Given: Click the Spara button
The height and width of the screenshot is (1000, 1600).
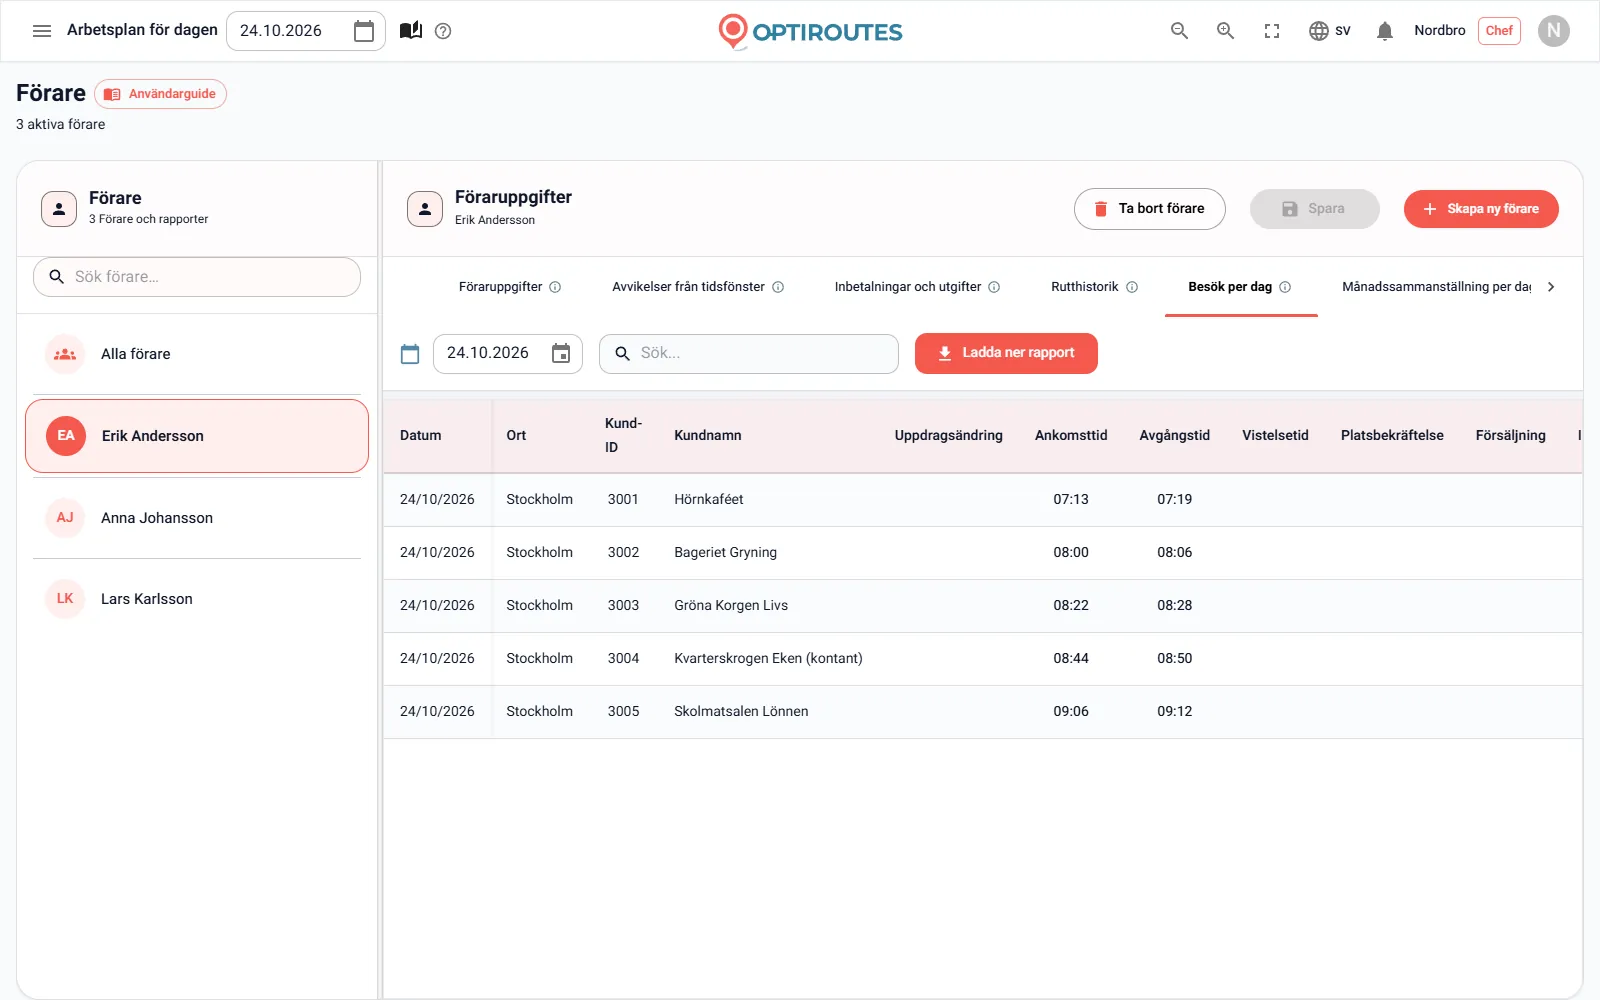Looking at the screenshot, I should 1315,209.
